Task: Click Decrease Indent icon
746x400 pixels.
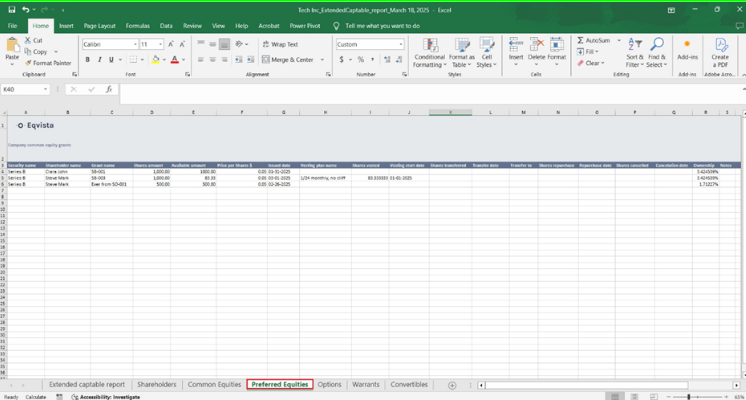Action: tap(238, 59)
